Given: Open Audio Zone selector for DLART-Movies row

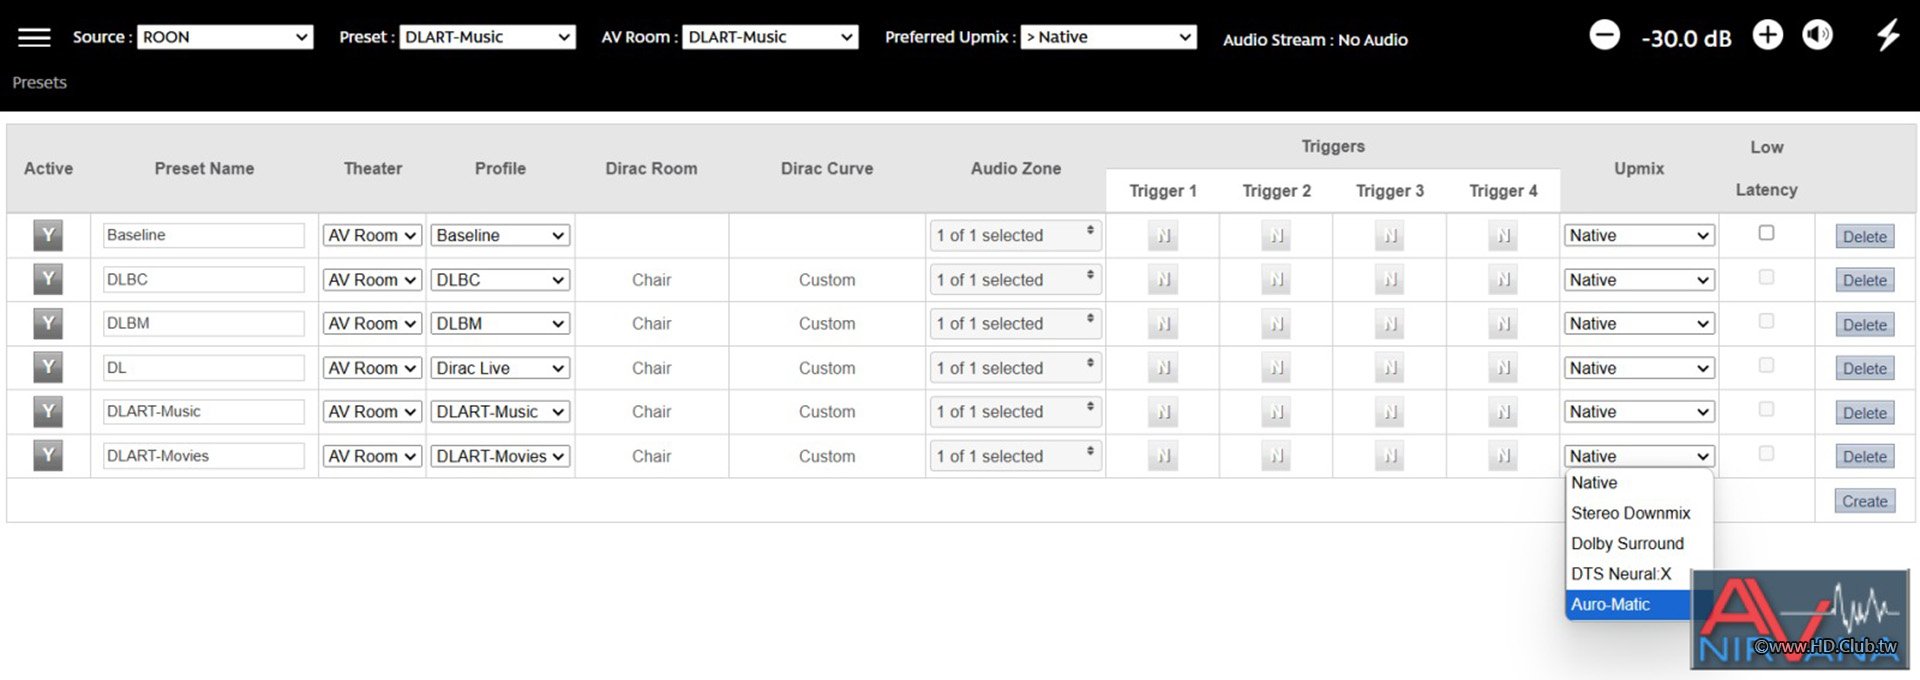Looking at the screenshot, I should pyautogui.click(x=1015, y=456).
